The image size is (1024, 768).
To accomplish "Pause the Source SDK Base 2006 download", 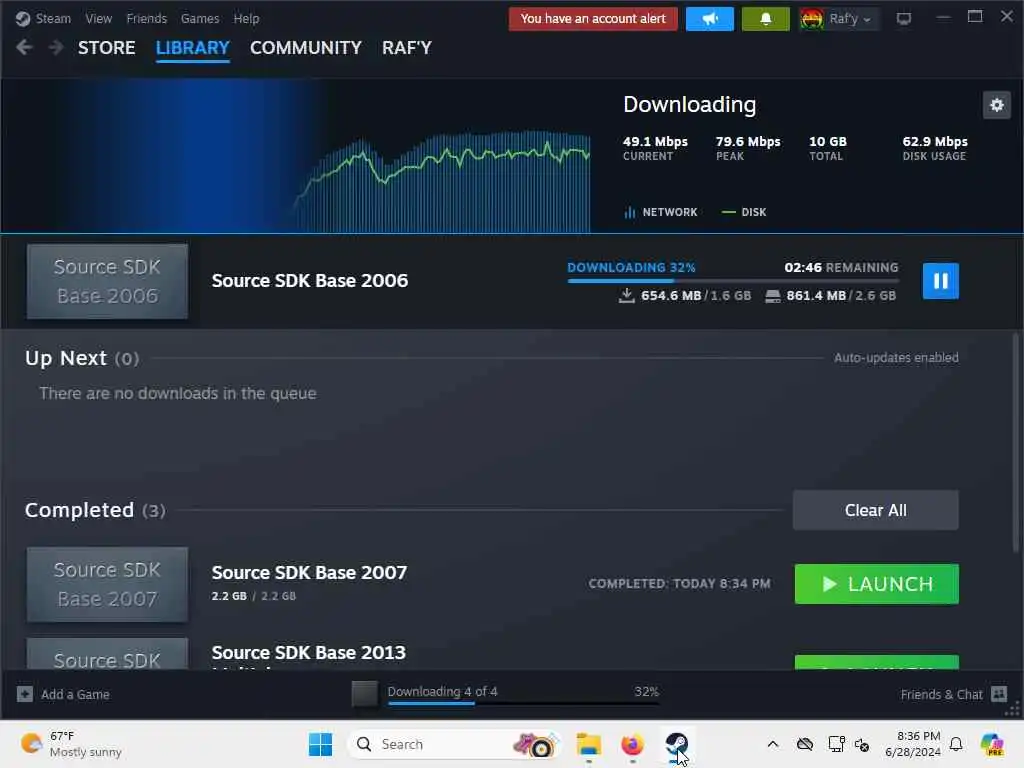I will pyautogui.click(x=940, y=281).
